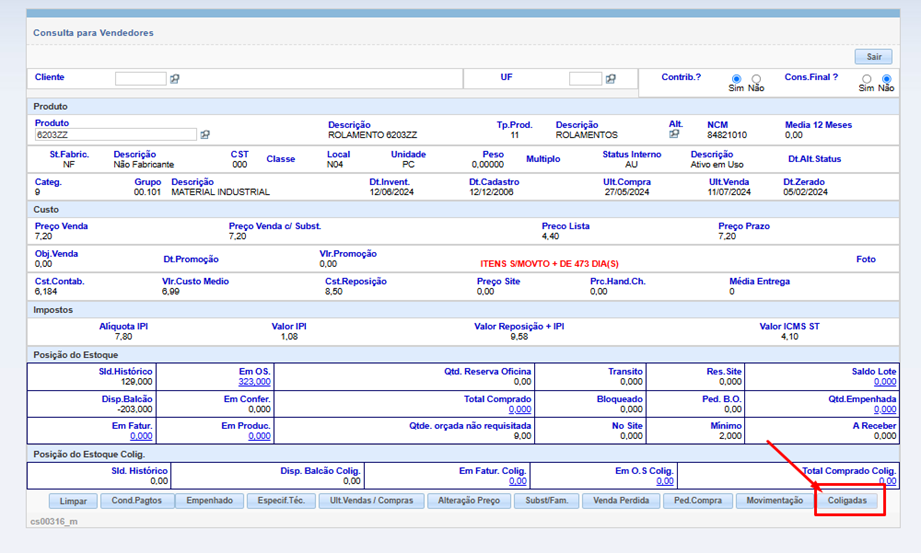Click the Alíquota IPI value 7,80

pos(123,337)
